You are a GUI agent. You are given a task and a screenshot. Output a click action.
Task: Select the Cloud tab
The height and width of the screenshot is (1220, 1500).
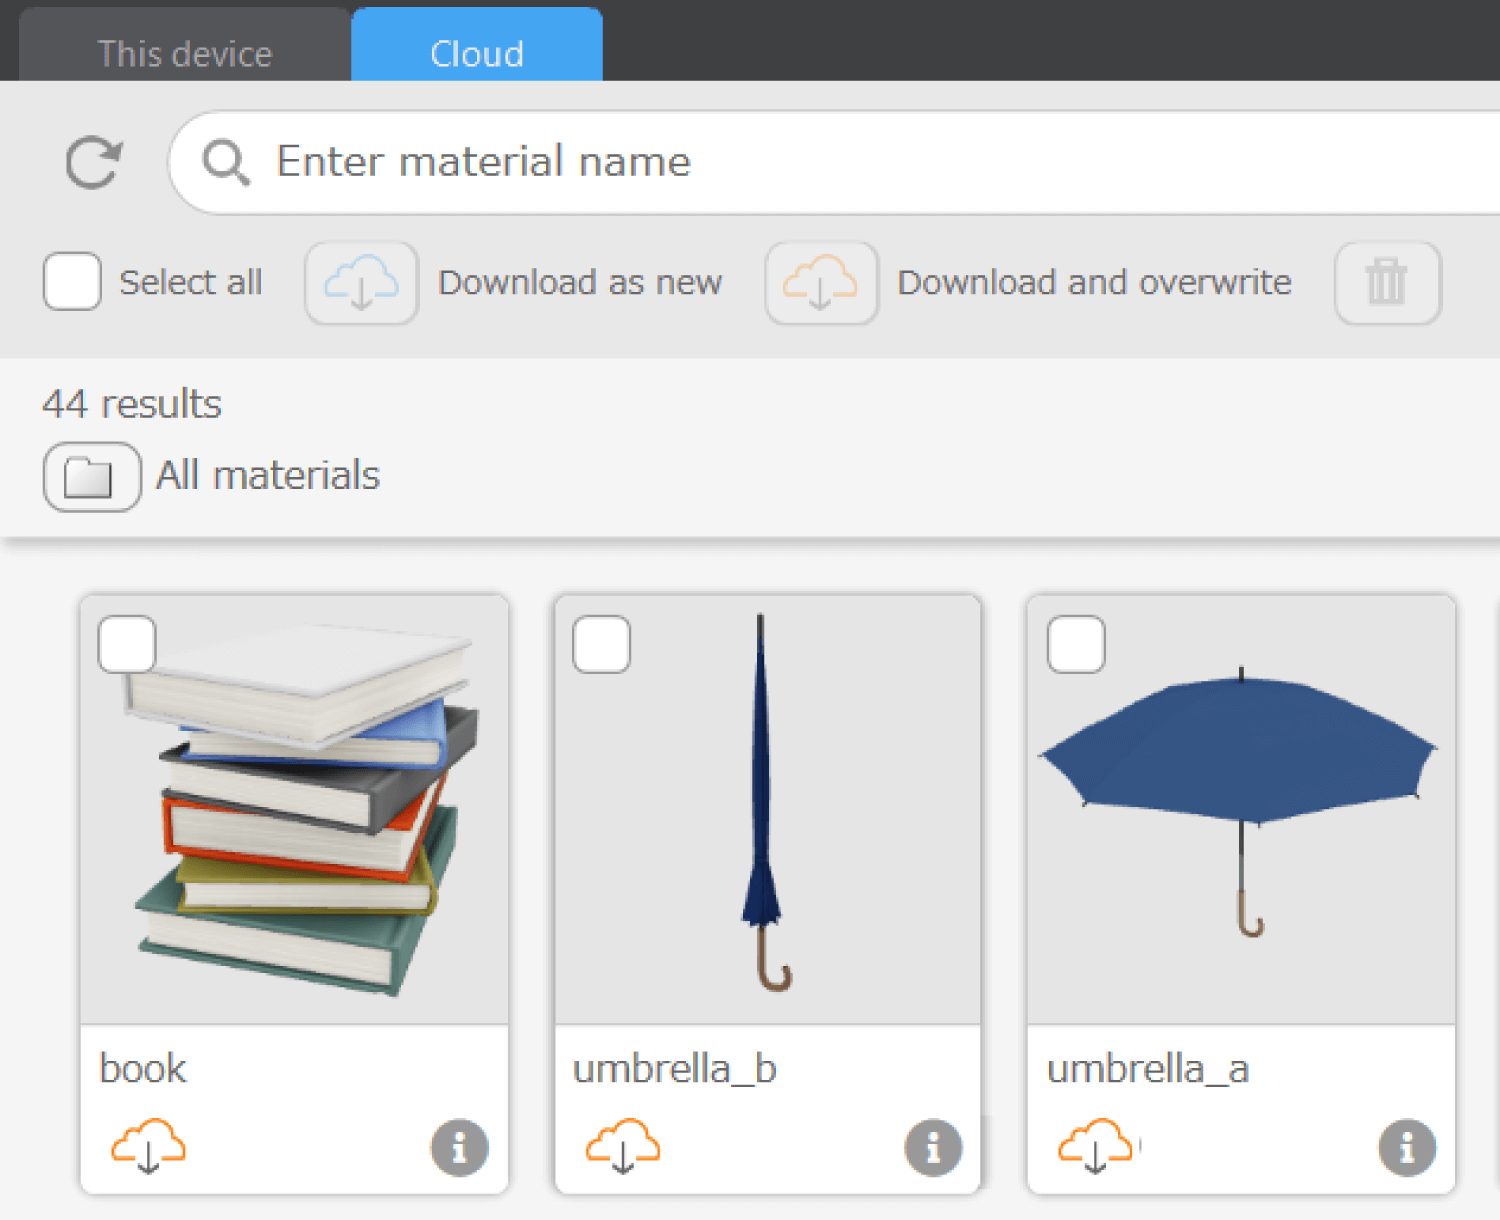477,53
